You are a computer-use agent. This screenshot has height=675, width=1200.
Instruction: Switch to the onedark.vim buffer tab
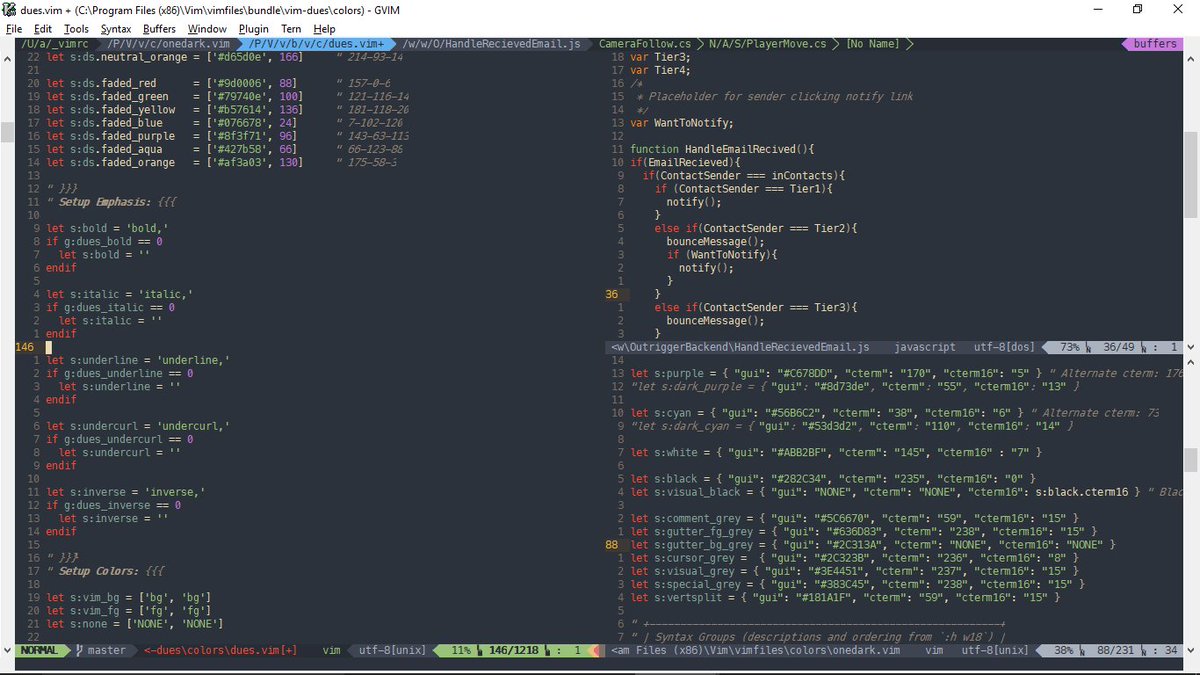pyautogui.click(x=169, y=44)
